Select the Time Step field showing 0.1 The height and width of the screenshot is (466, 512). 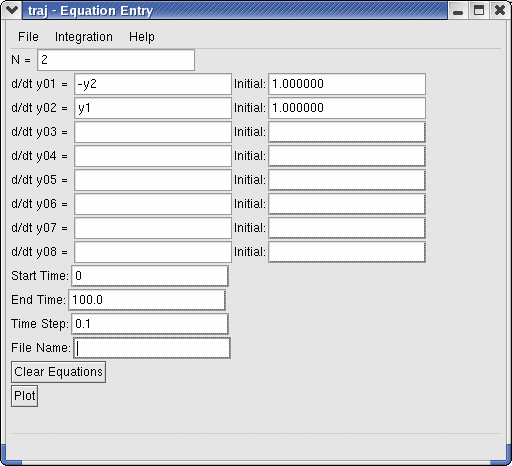coord(150,324)
